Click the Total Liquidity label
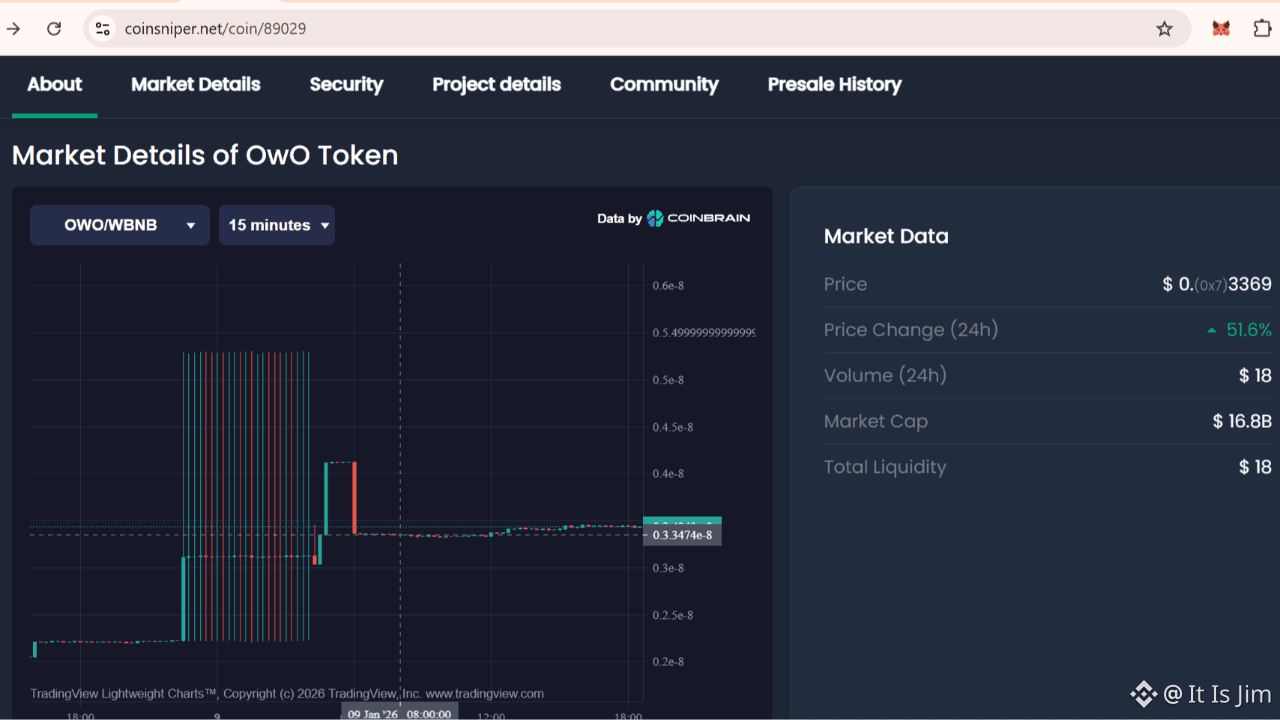This screenshot has height=720, width=1280. pos(885,467)
